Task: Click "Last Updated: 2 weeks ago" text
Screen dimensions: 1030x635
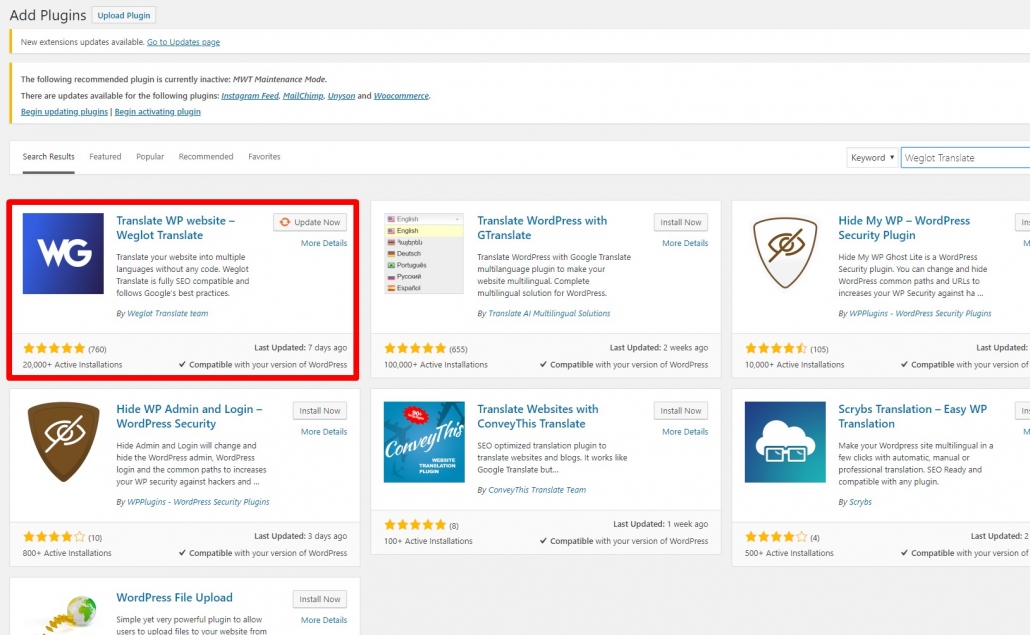Action: [x=659, y=348]
